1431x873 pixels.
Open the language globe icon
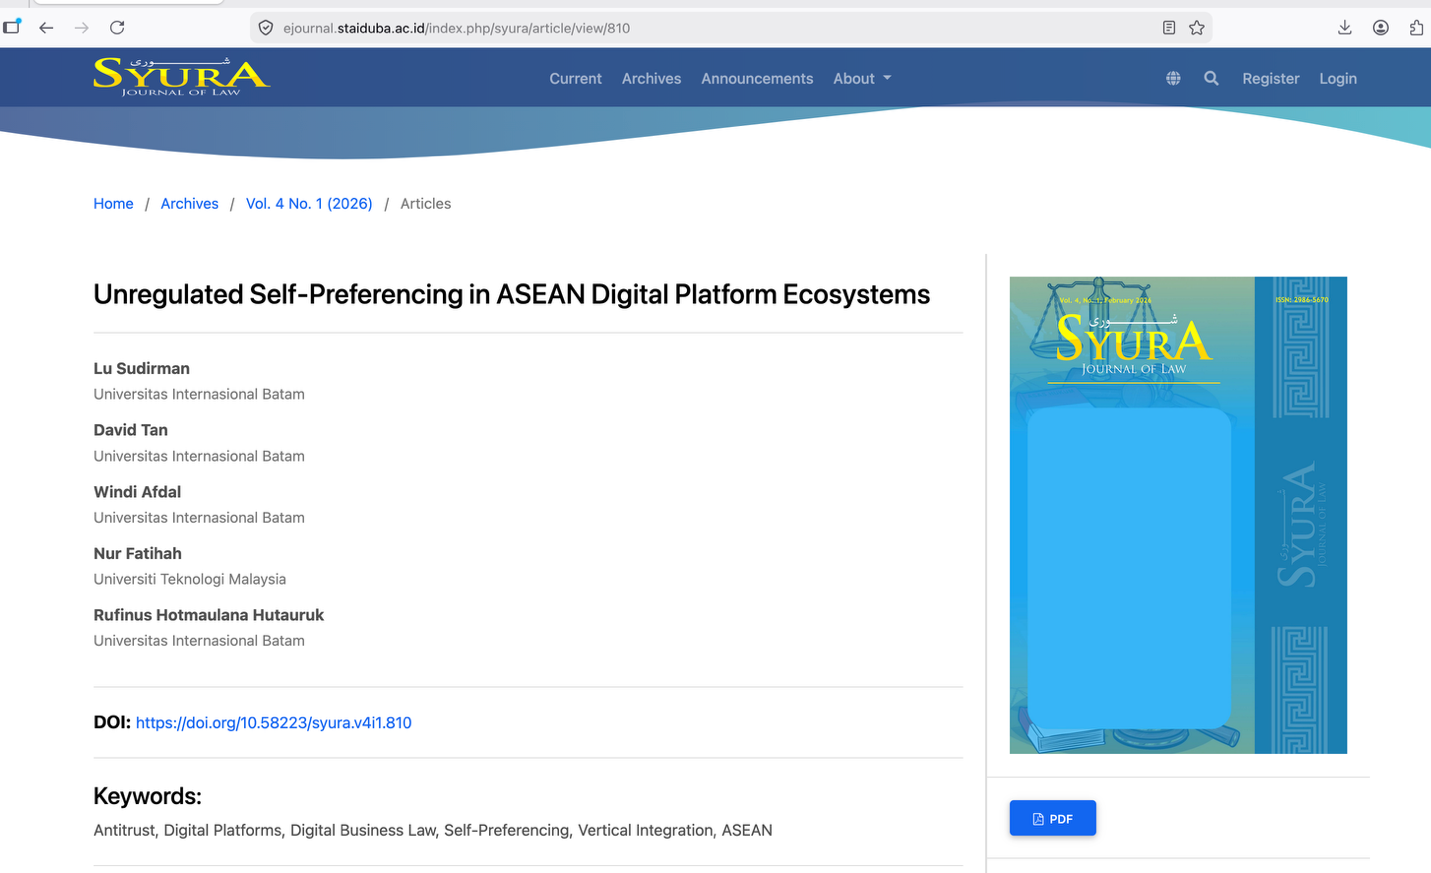(x=1173, y=78)
